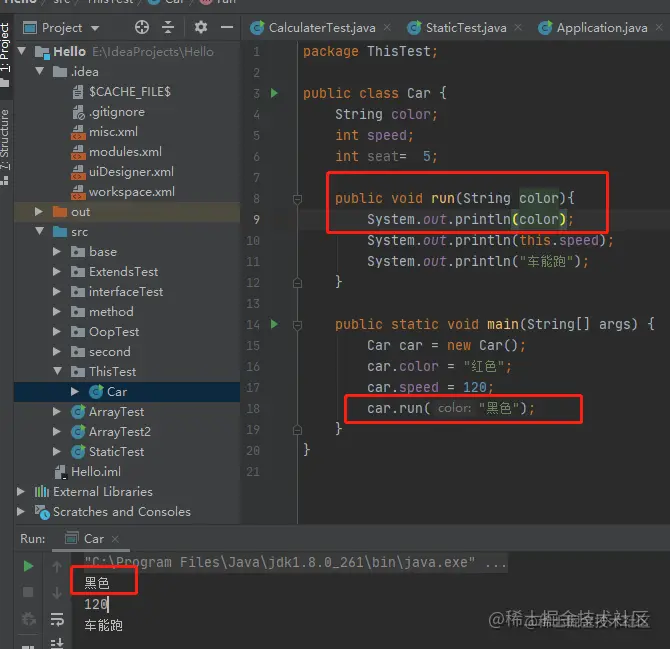Close the Car run tab
Viewport: 670px width, 649px height.
(x=115, y=539)
